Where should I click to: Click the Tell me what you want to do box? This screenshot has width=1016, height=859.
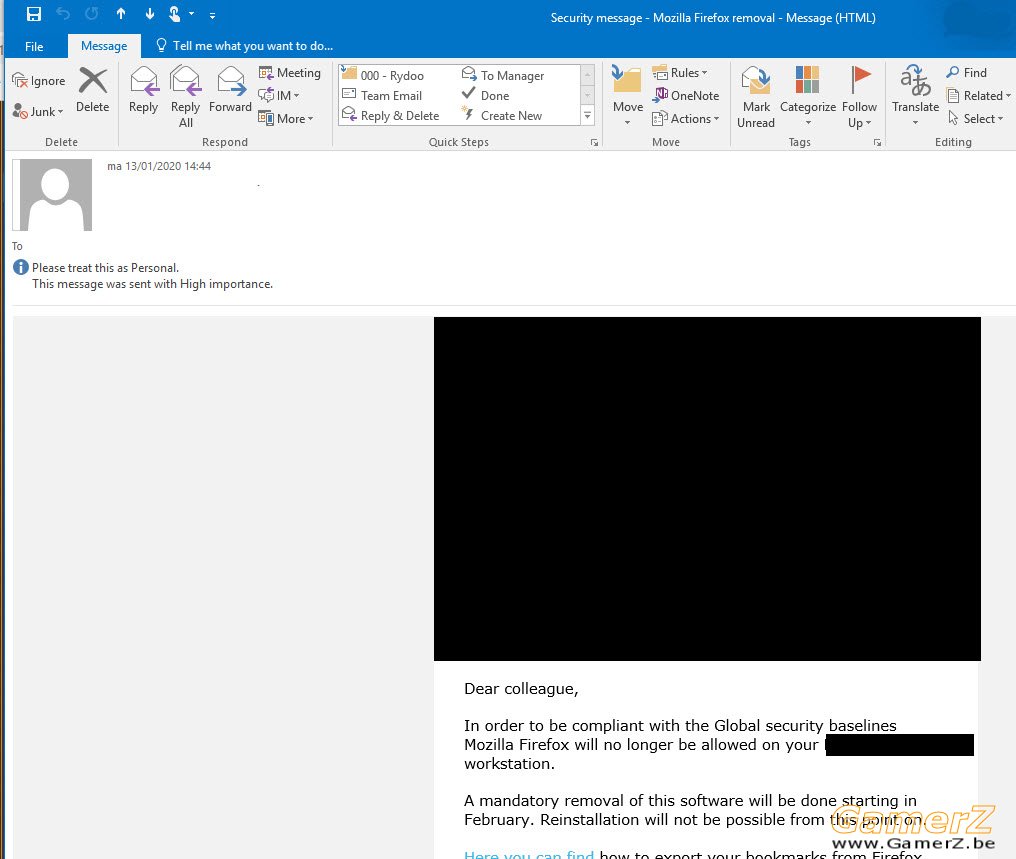coord(245,46)
